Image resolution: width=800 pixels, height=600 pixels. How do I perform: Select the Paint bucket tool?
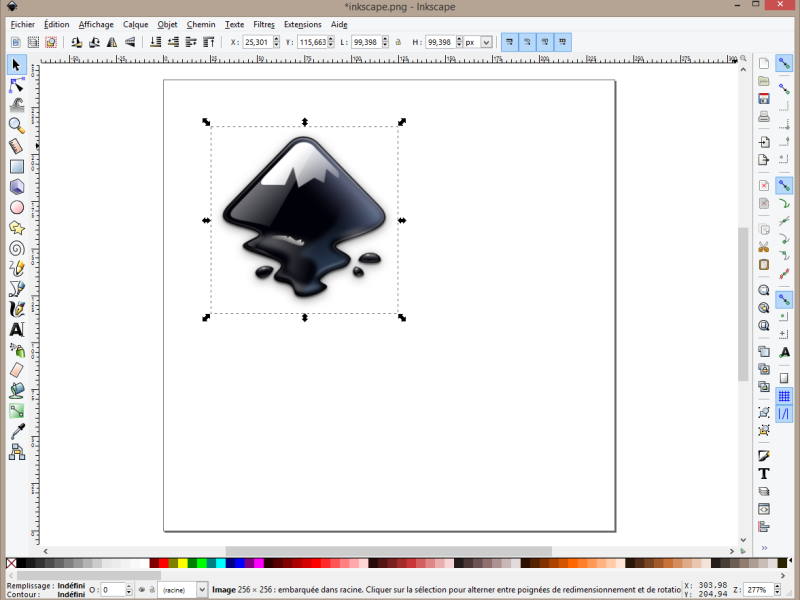(x=17, y=391)
